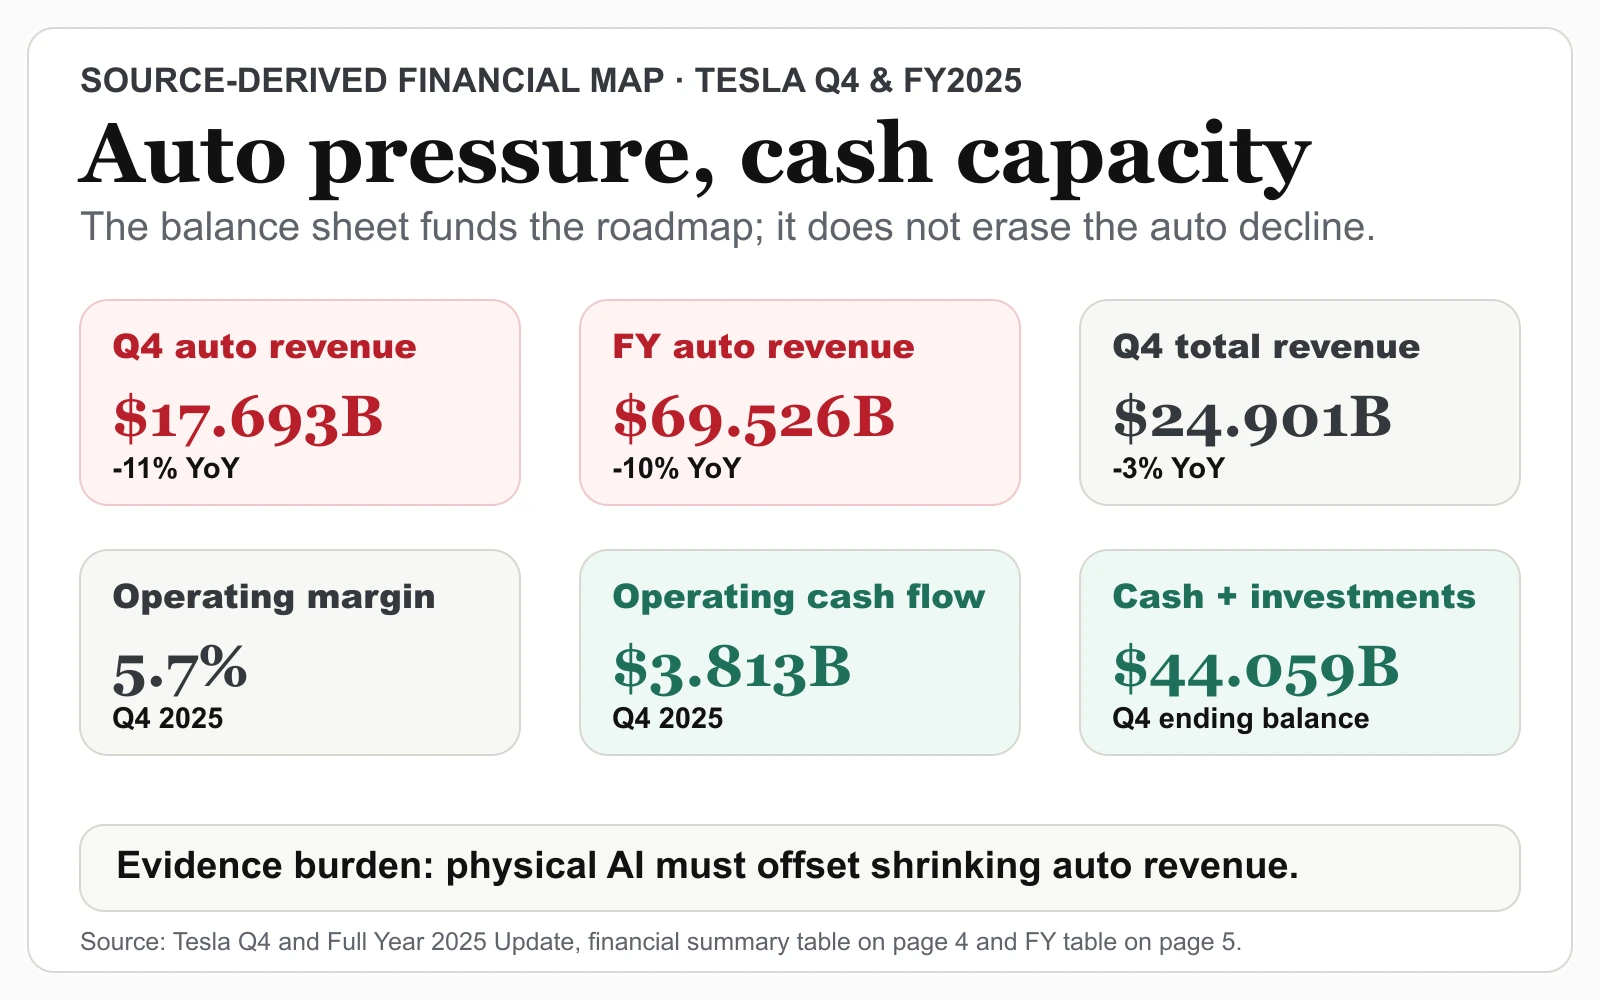
Task: Click the -11% YoY label
Action: (x=176, y=468)
